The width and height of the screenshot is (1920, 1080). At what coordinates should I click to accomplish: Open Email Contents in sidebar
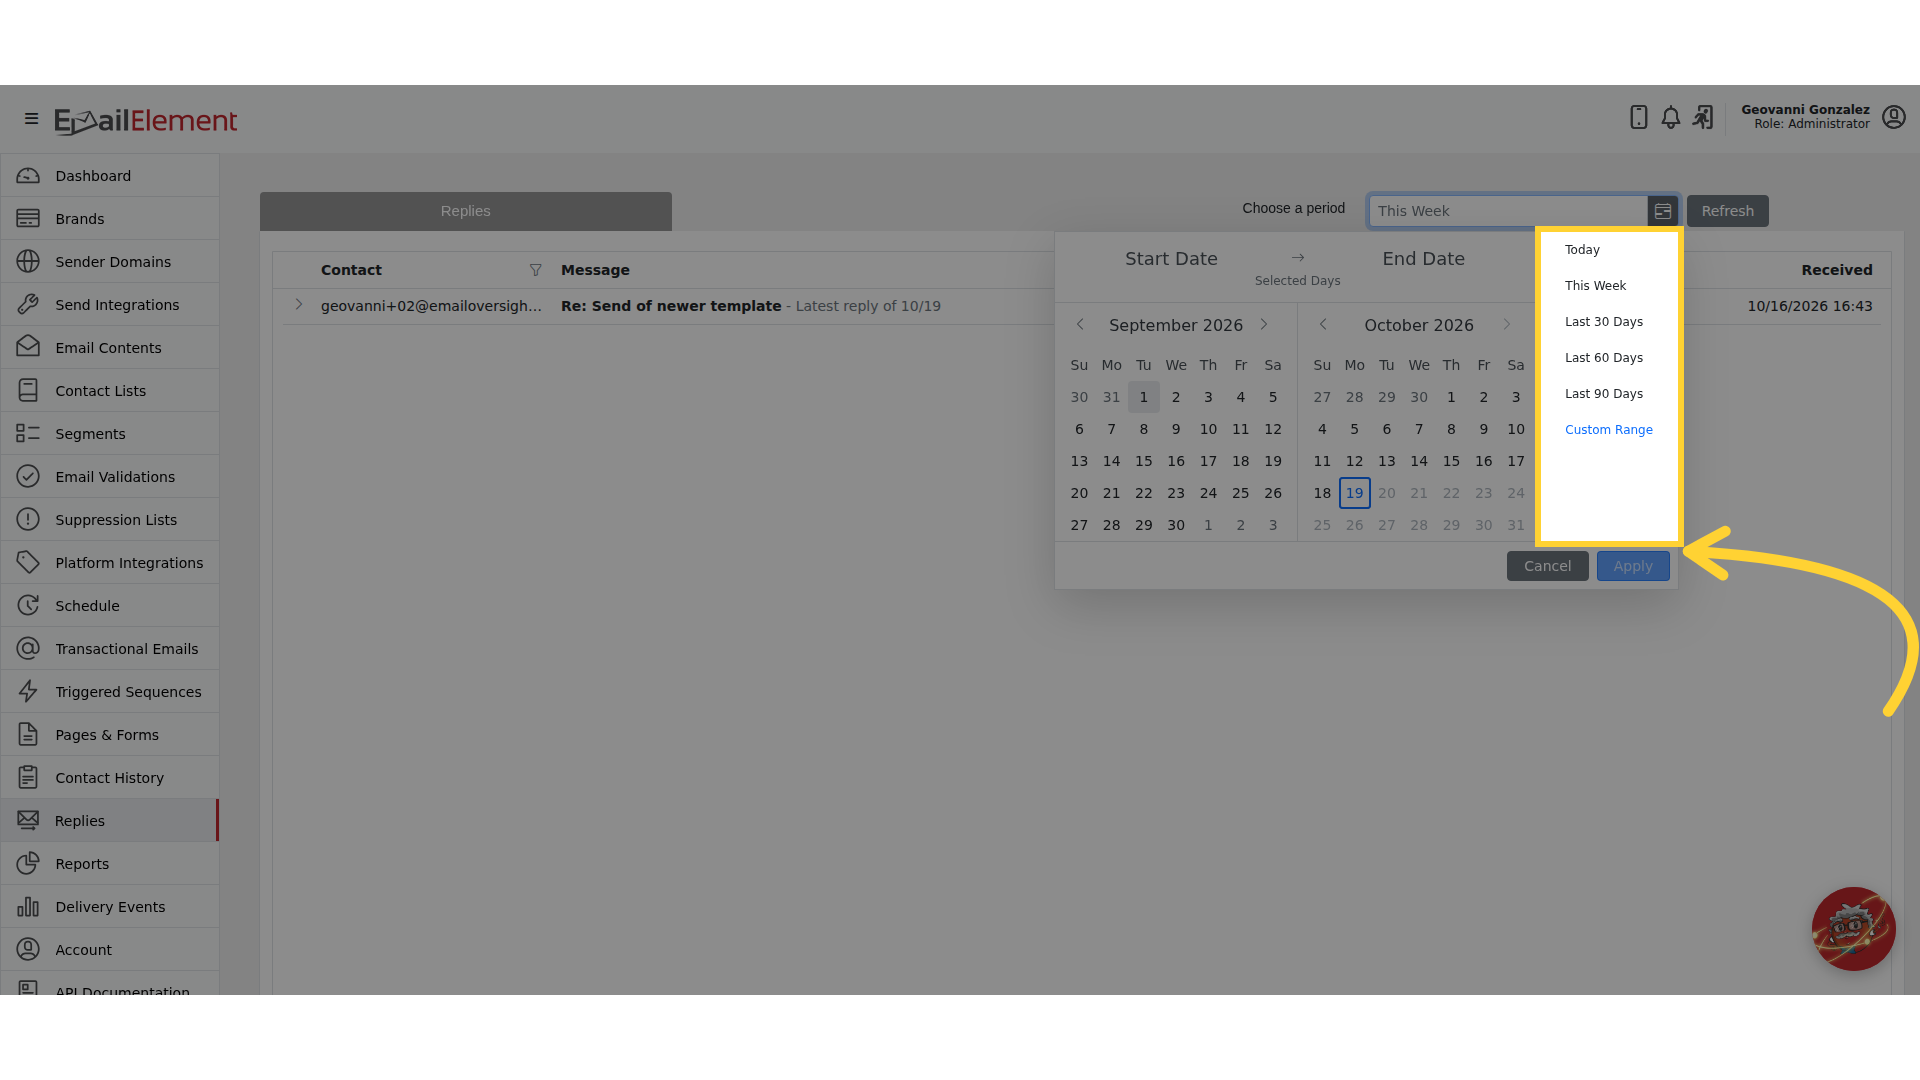110,348
